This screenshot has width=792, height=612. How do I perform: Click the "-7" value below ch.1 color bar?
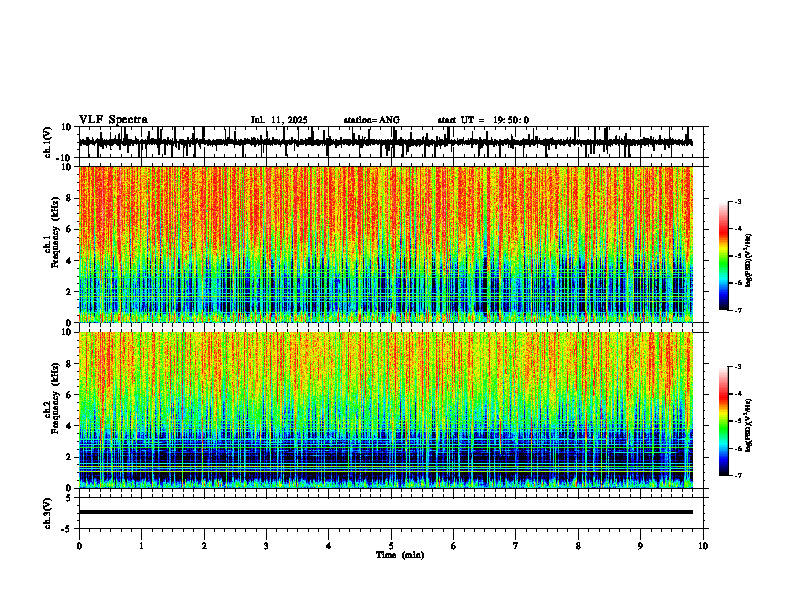pyautogui.click(x=738, y=310)
